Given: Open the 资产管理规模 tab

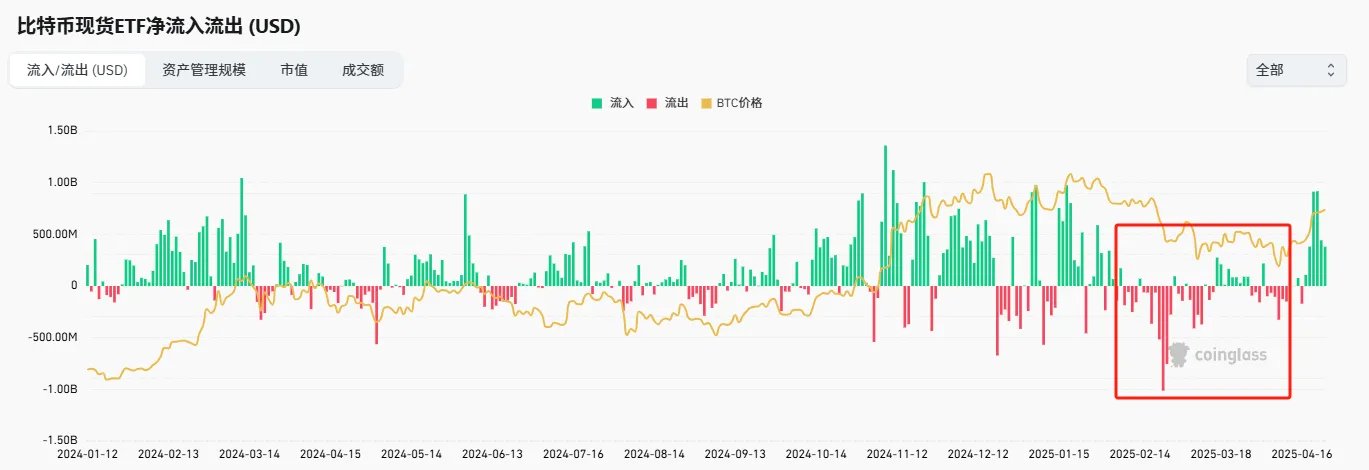Looking at the screenshot, I should pyautogui.click(x=204, y=70).
